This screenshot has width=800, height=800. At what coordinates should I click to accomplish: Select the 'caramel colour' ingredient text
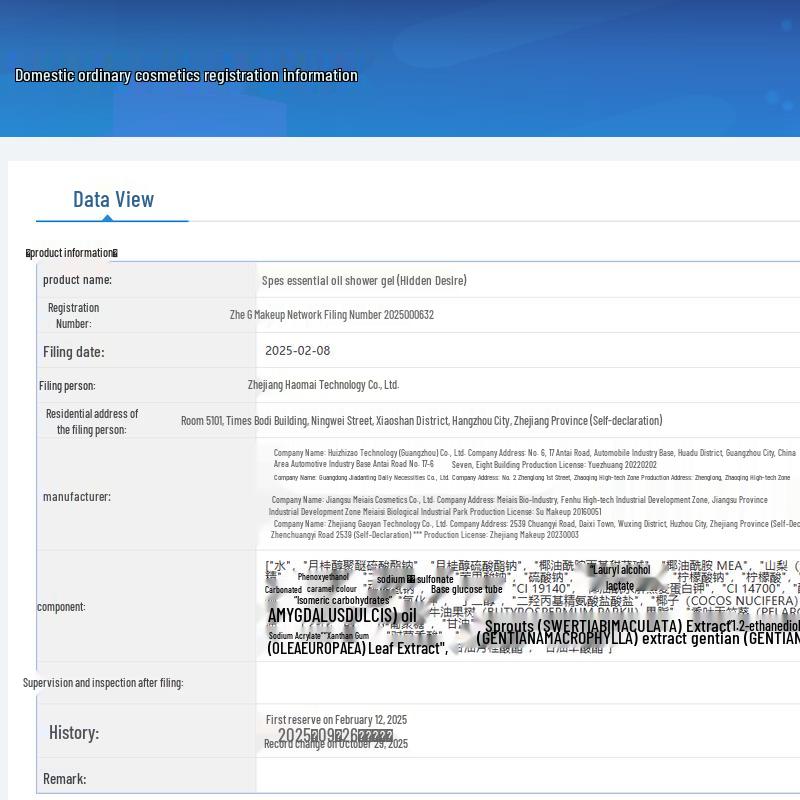332,589
